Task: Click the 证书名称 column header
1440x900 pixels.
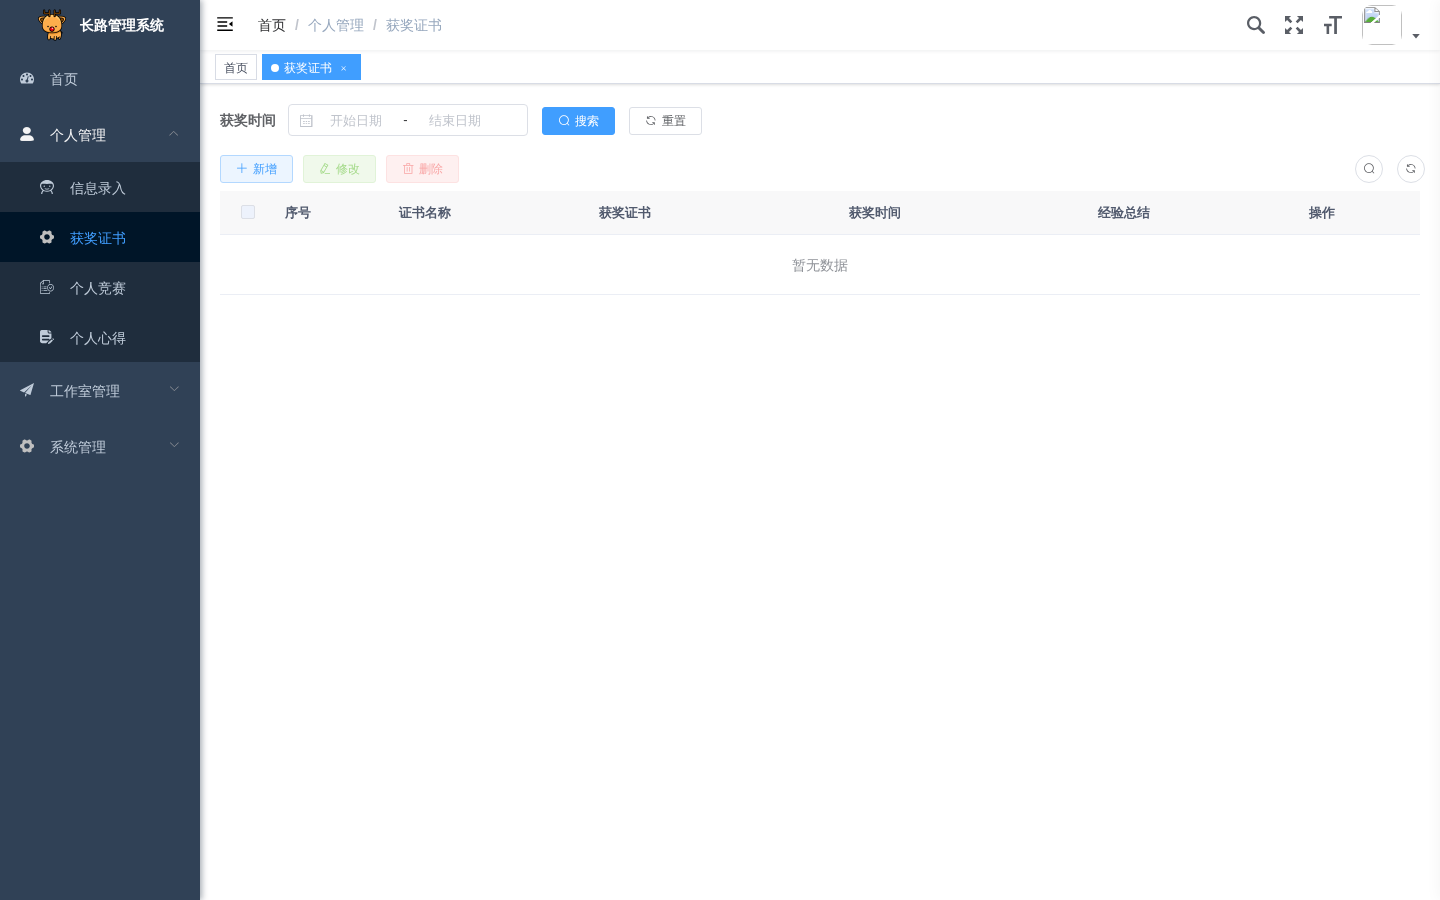Action: pos(425,213)
